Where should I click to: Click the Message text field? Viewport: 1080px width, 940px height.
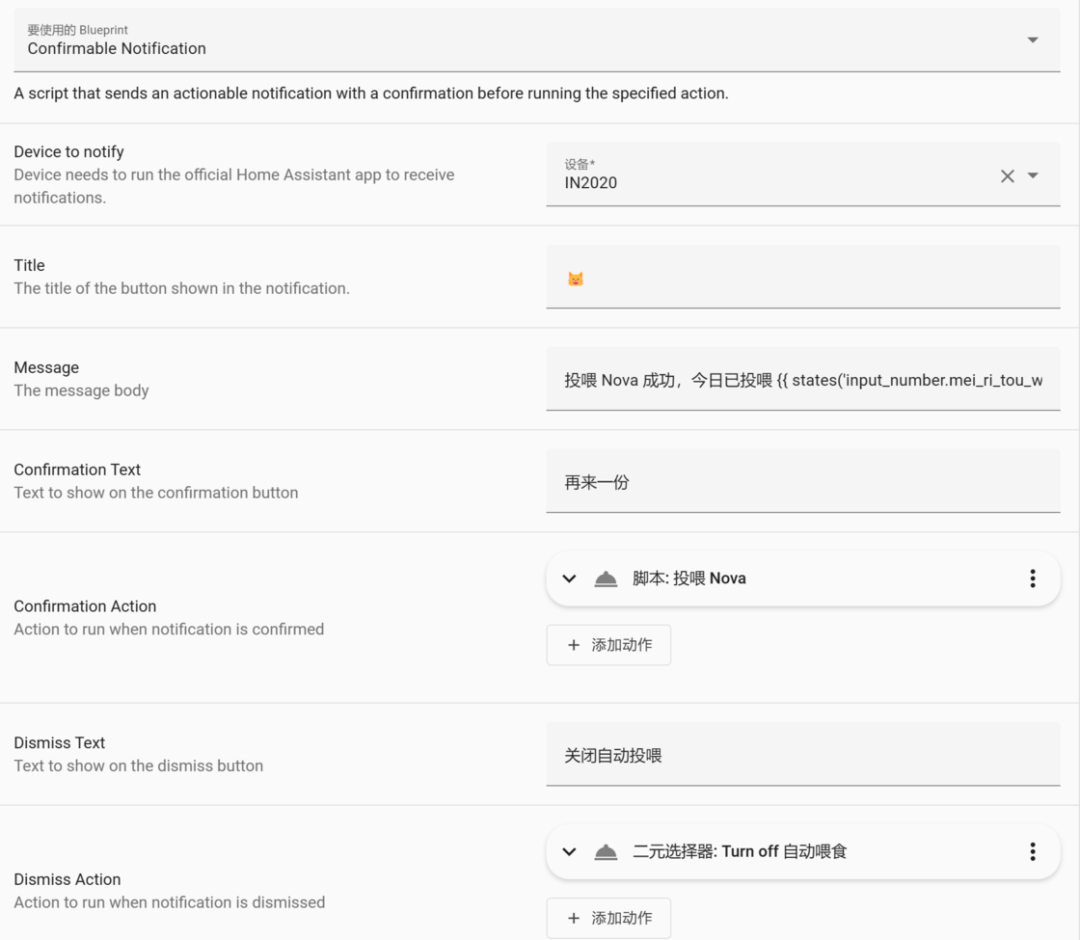pos(802,380)
